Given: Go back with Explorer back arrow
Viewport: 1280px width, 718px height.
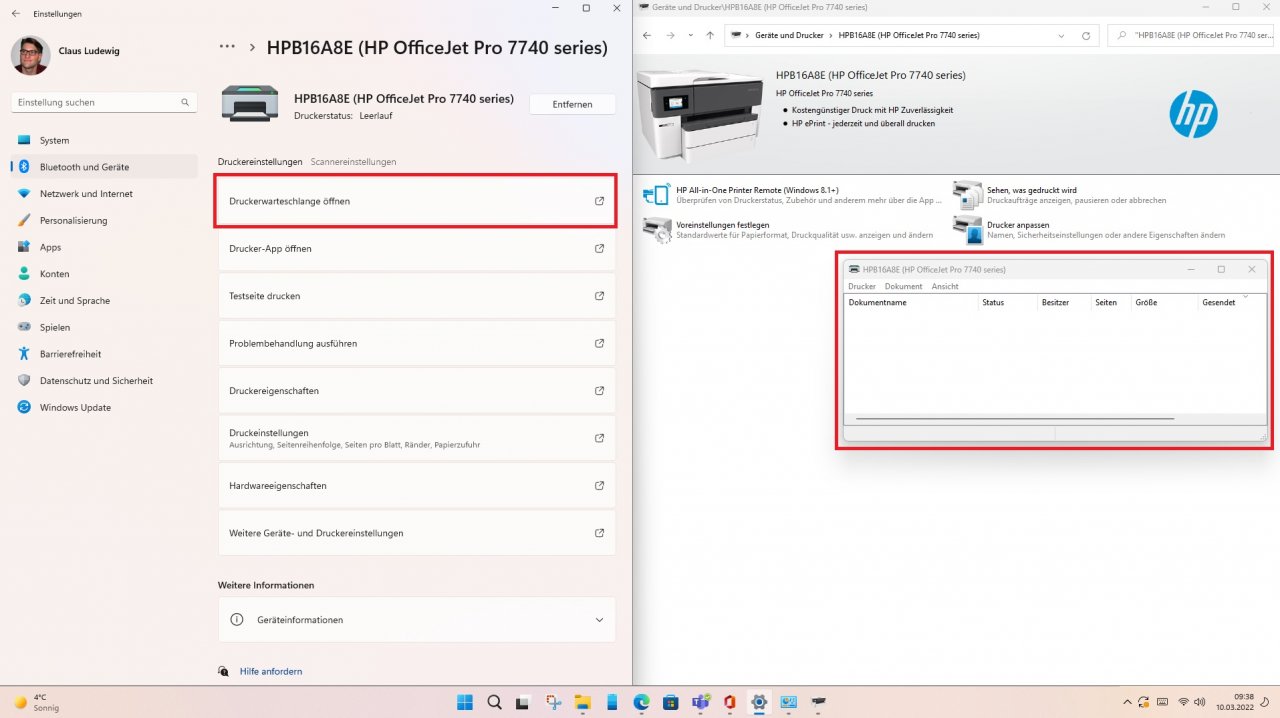Looking at the screenshot, I should 647,35.
